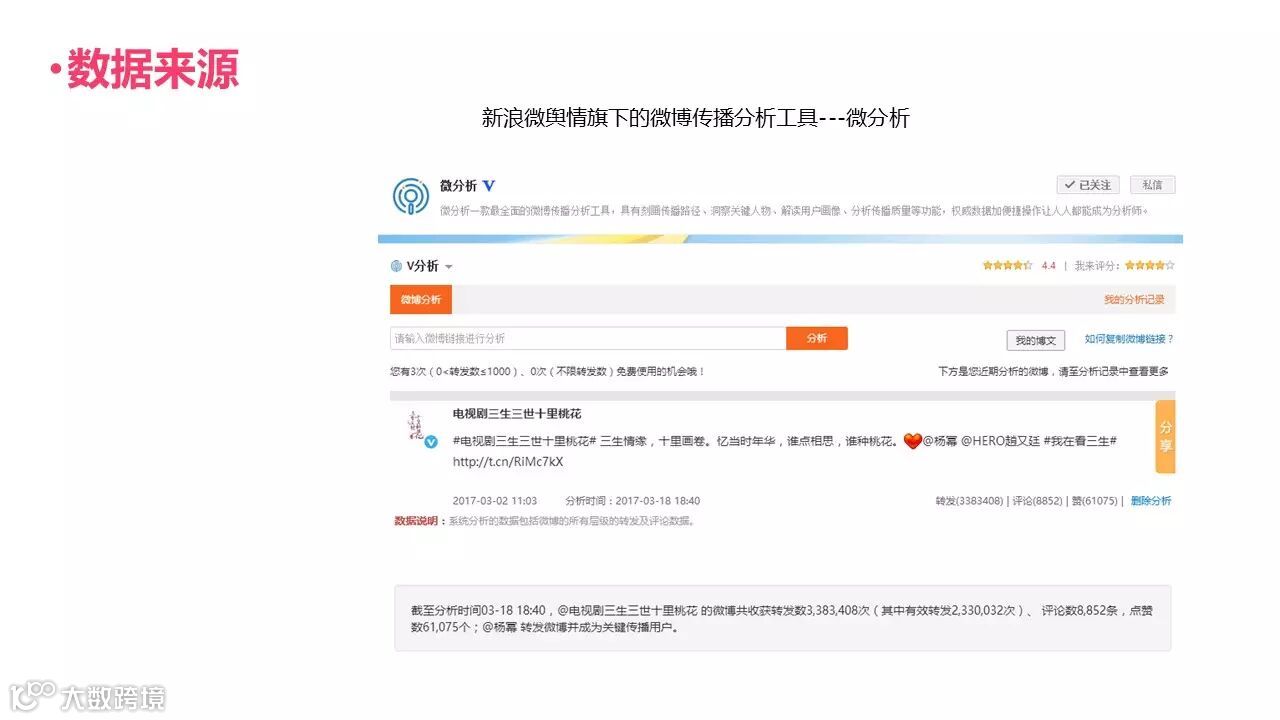Click the globe icon beside V分析
Image resolution: width=1280 pixels, height=720 pixels.
[396, 266]
